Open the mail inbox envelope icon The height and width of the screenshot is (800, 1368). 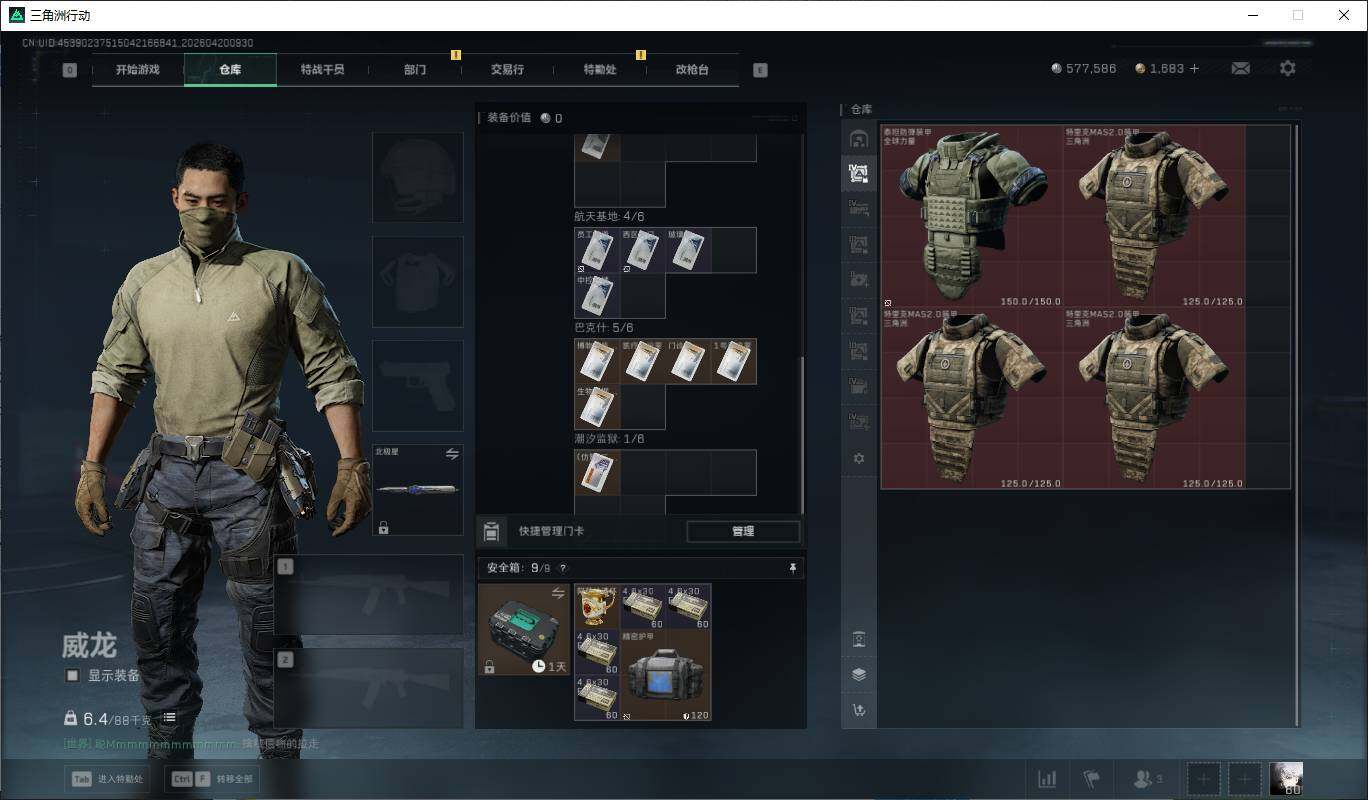[x=1241, y=69]
